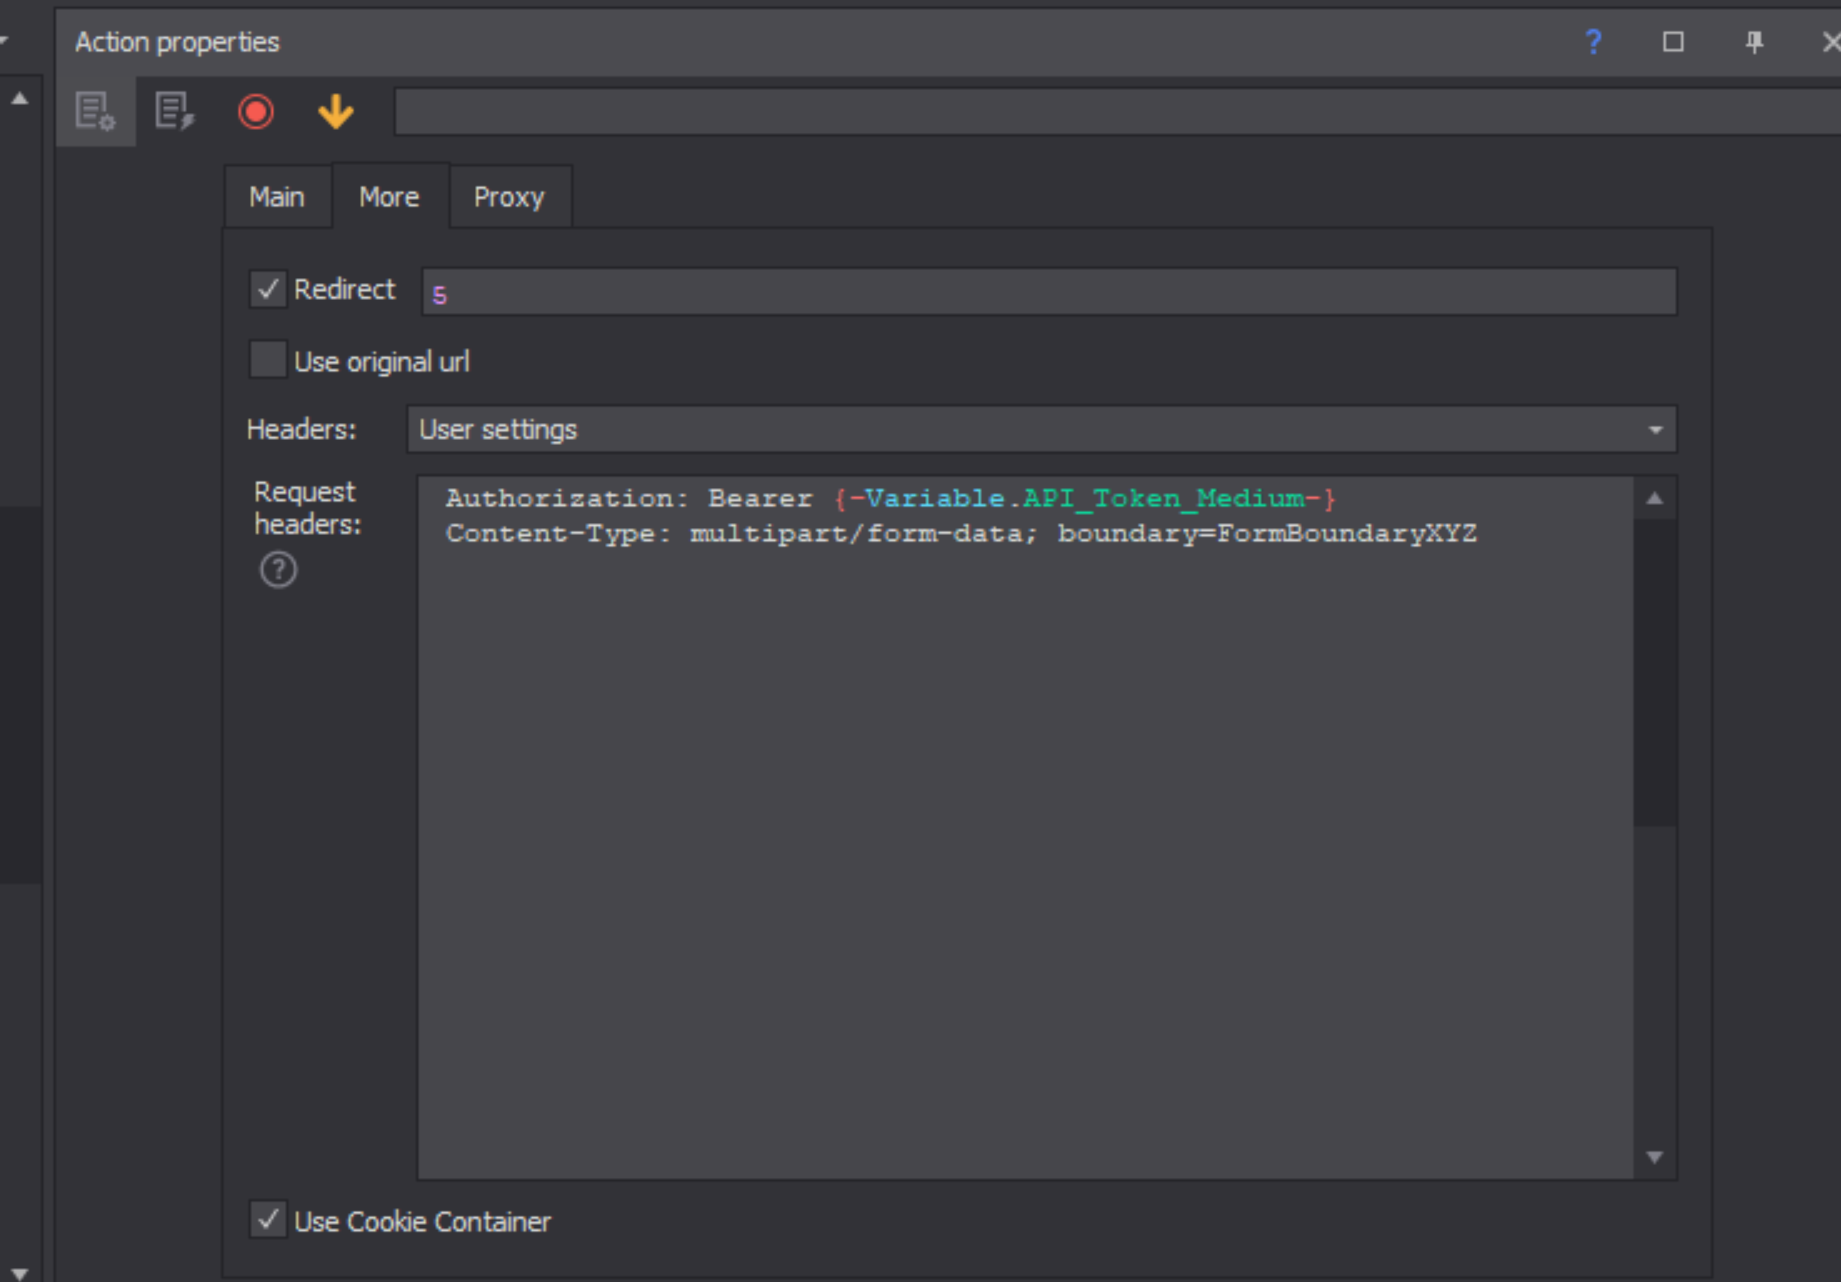1841x1282 pixels.
Task: Enable the Use original url checkbox
Action: pos(268,360)
